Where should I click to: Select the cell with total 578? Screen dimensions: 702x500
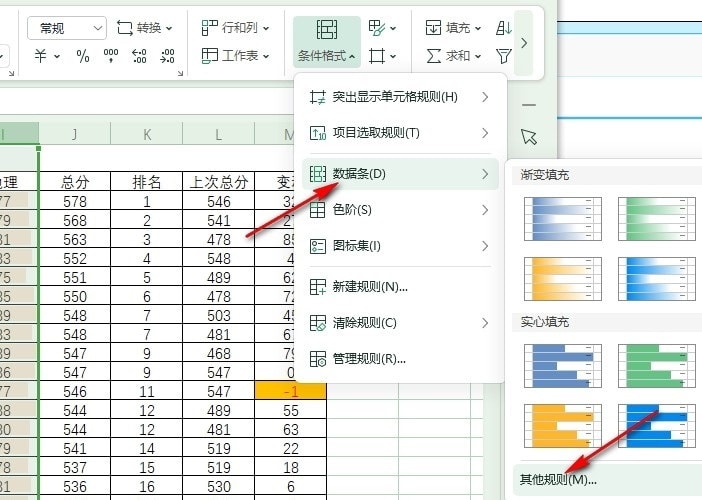[x=75, y=201]
